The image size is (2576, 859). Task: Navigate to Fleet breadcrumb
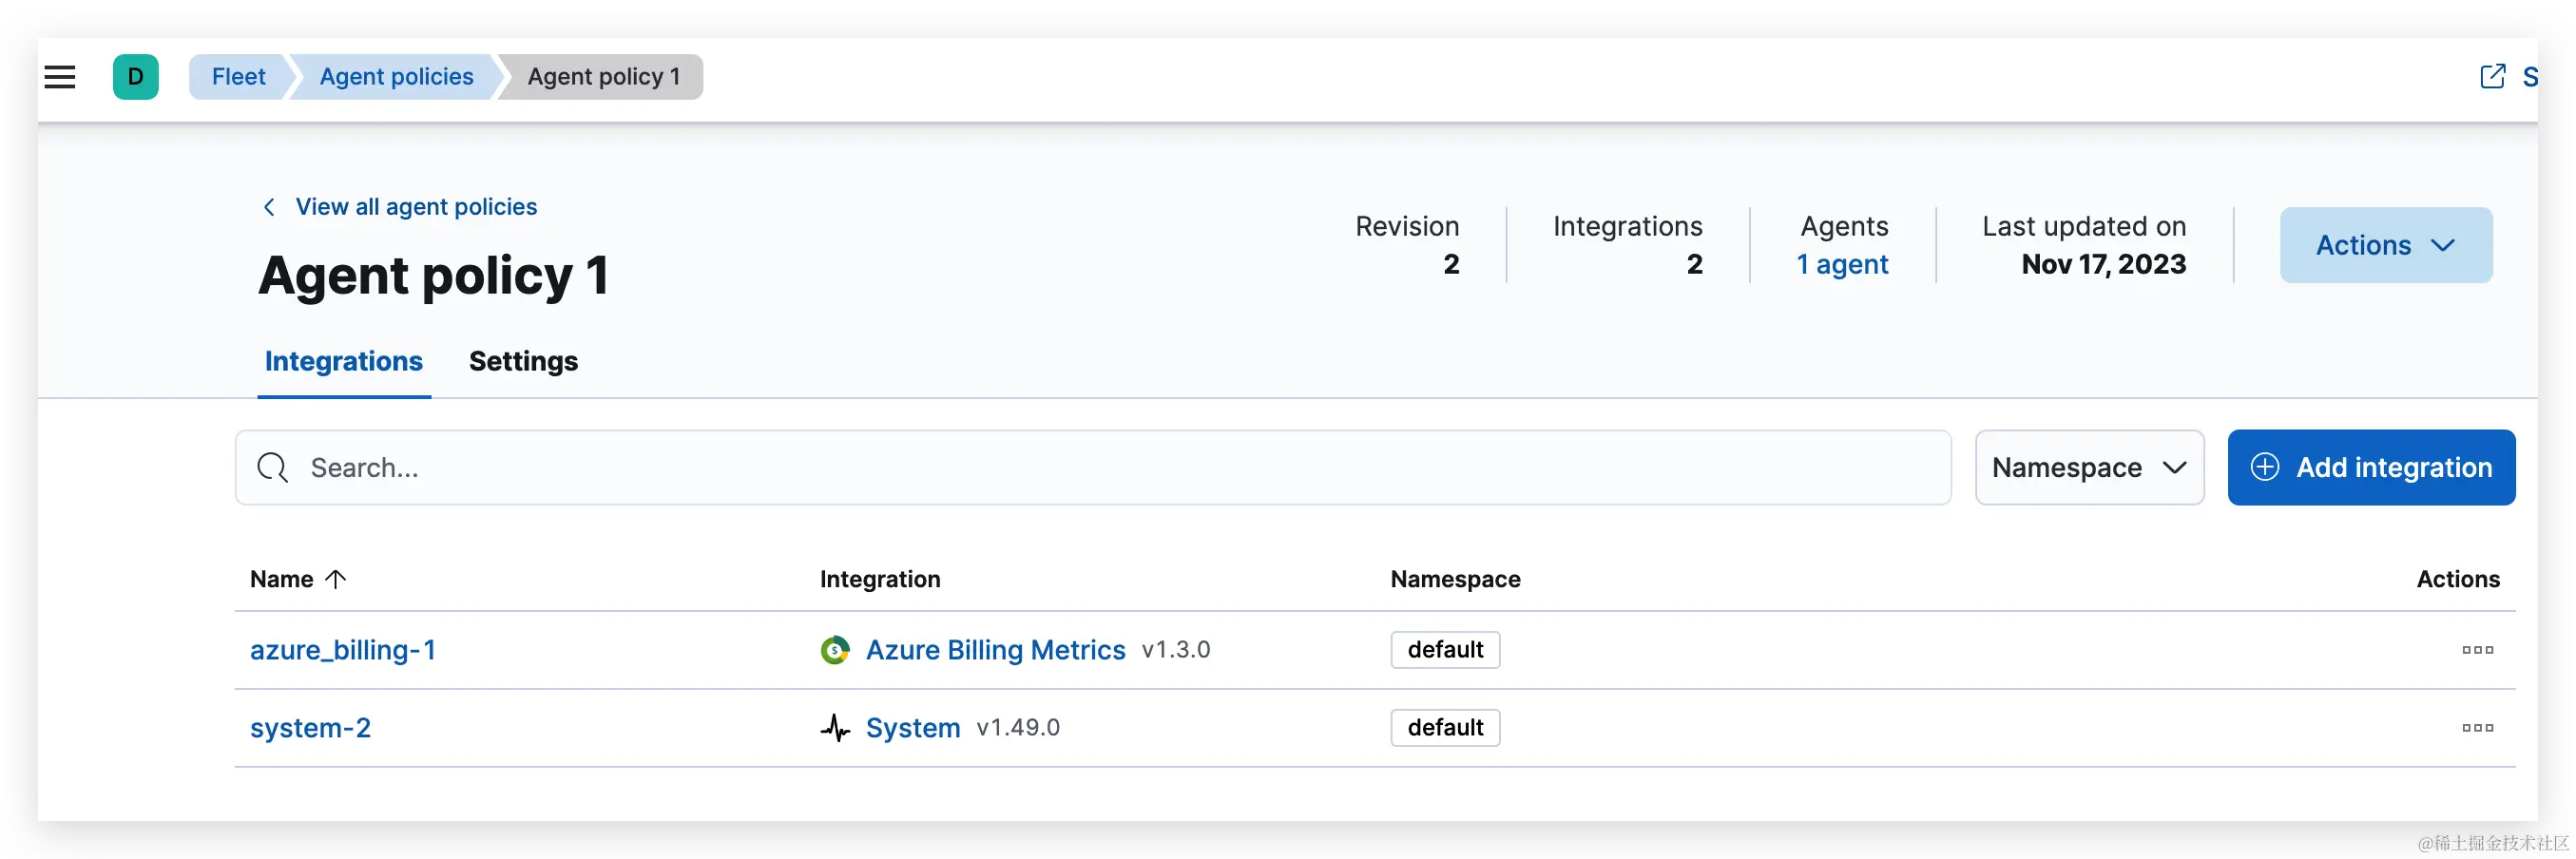point(238,77)
